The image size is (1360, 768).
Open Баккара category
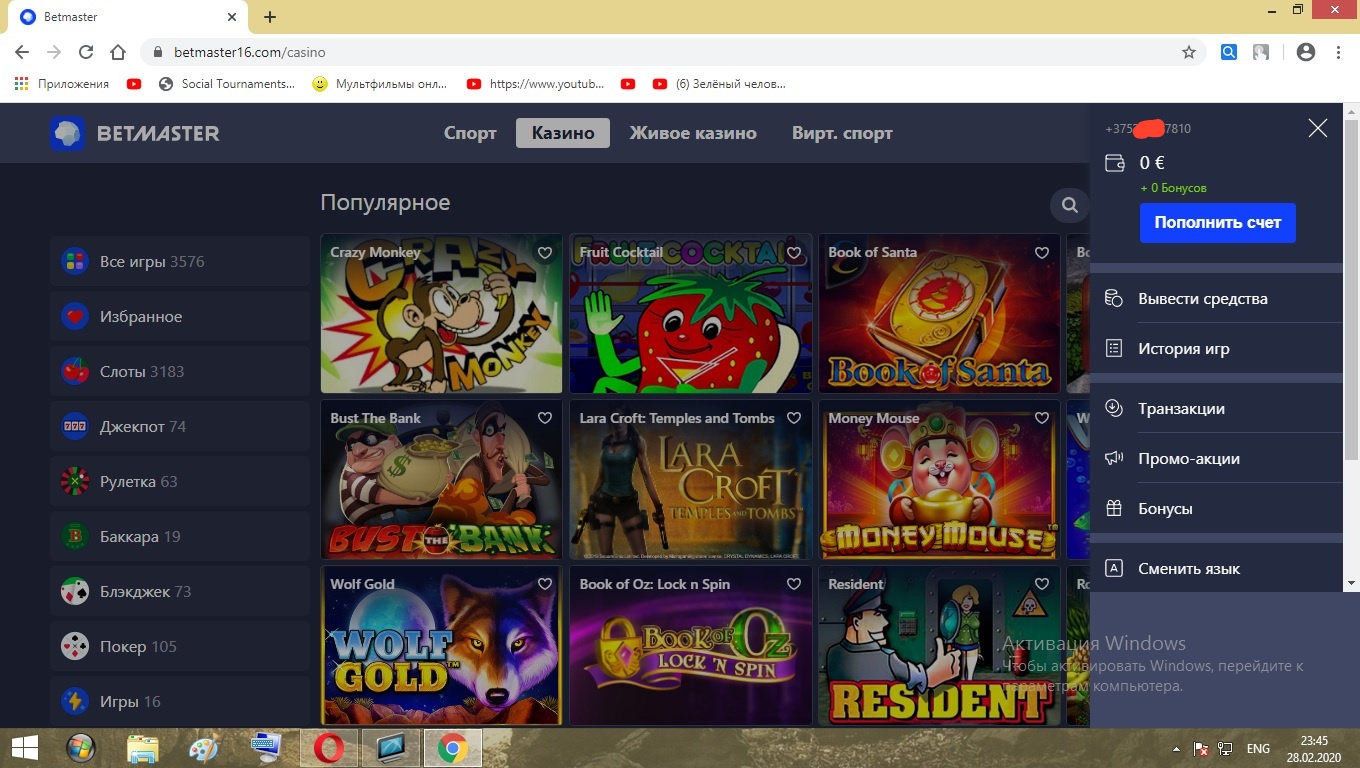click(x=180, y=537)
